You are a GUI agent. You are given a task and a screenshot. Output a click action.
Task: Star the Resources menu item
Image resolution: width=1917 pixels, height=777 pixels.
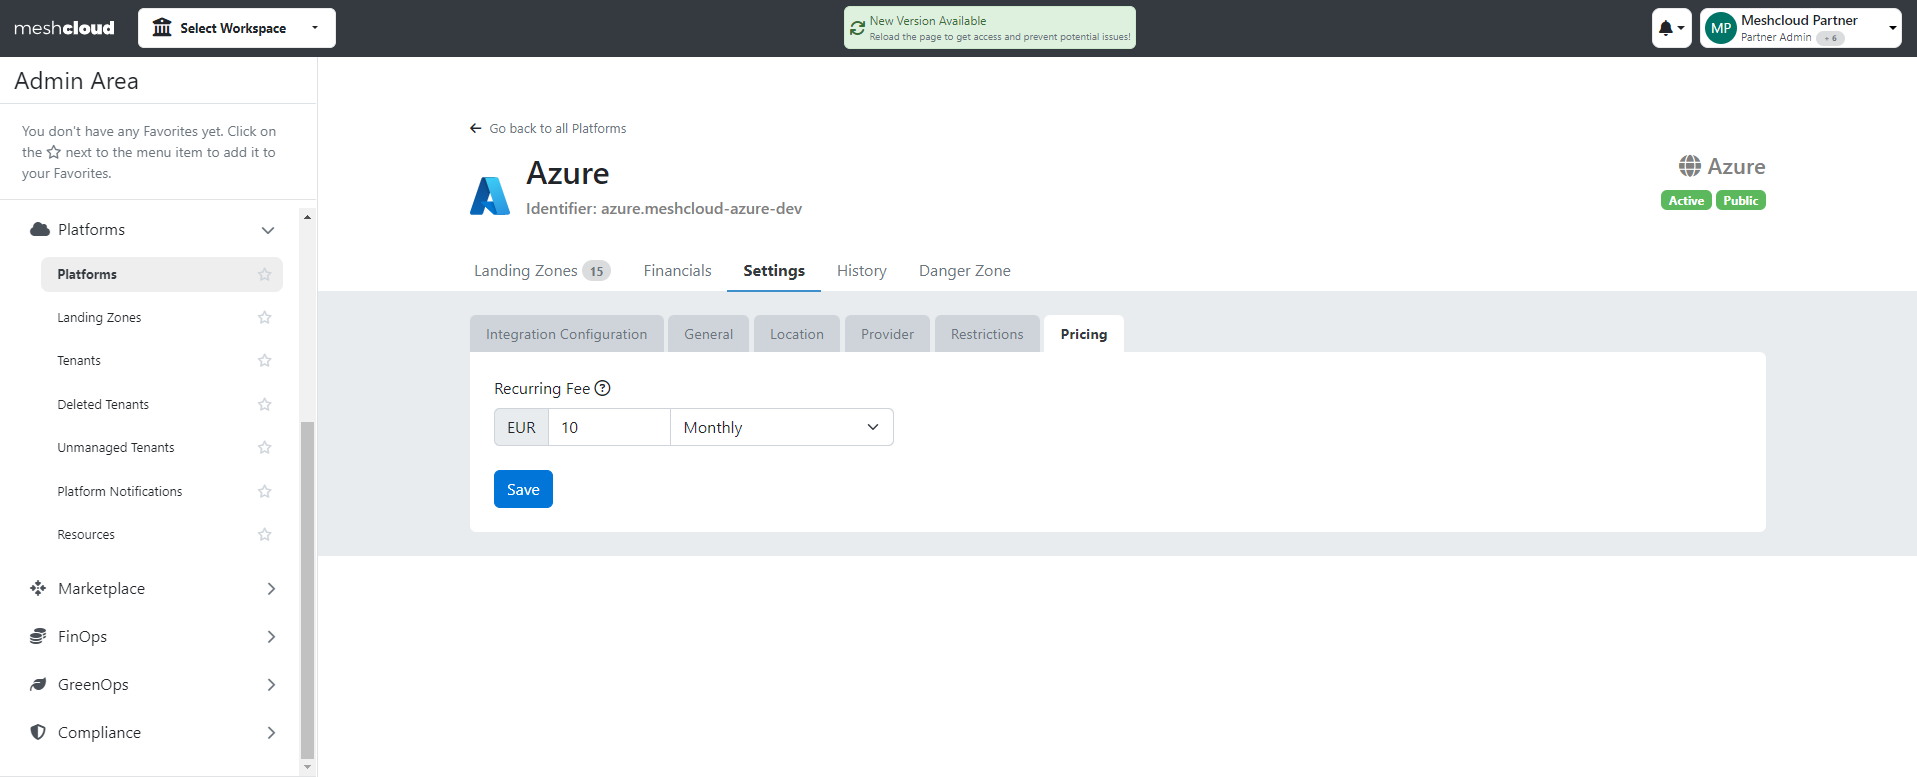coord(264,534)
